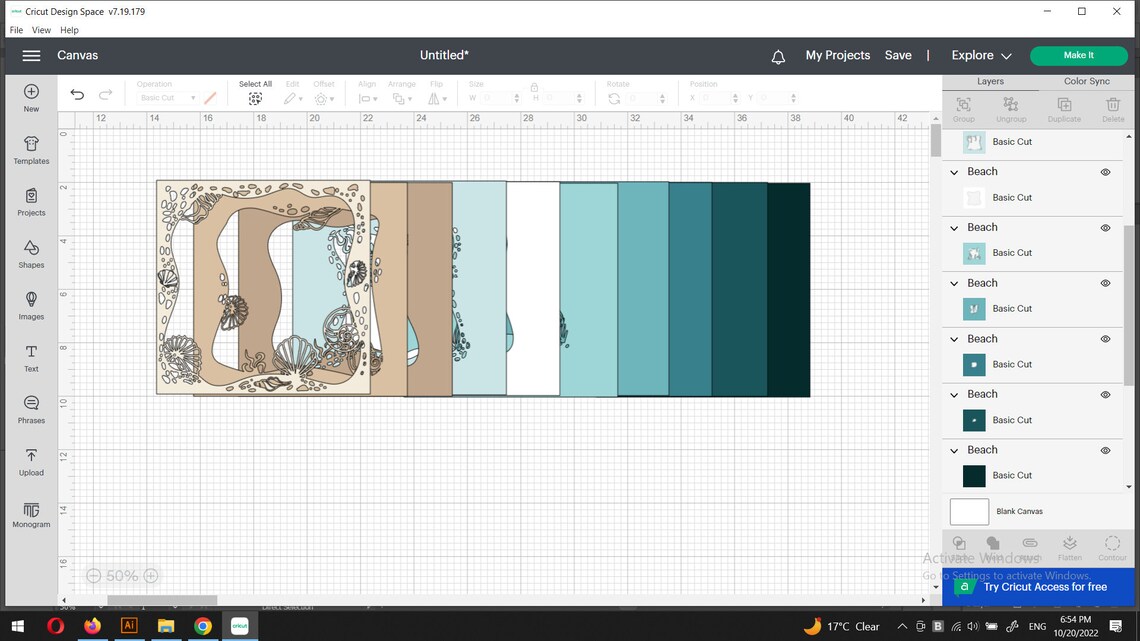Click the operation color pen swatch
This screenshot has width=1140, height=641.
[210, 97]
